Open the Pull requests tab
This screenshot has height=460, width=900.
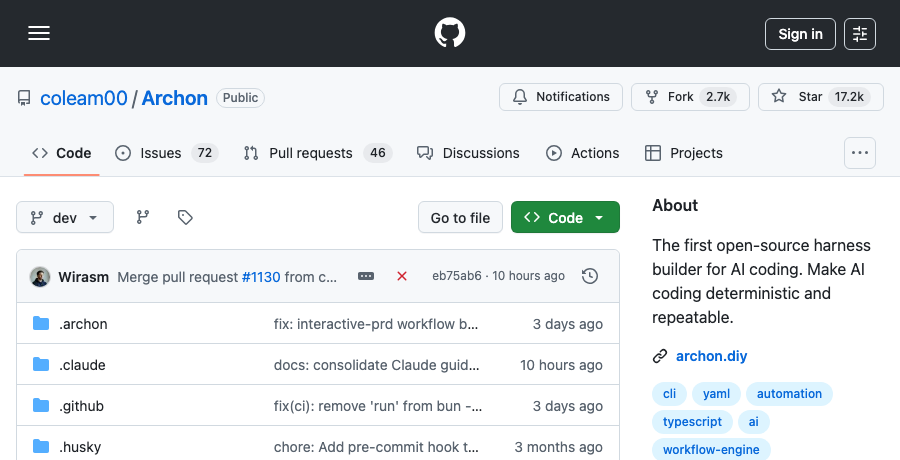318,153
